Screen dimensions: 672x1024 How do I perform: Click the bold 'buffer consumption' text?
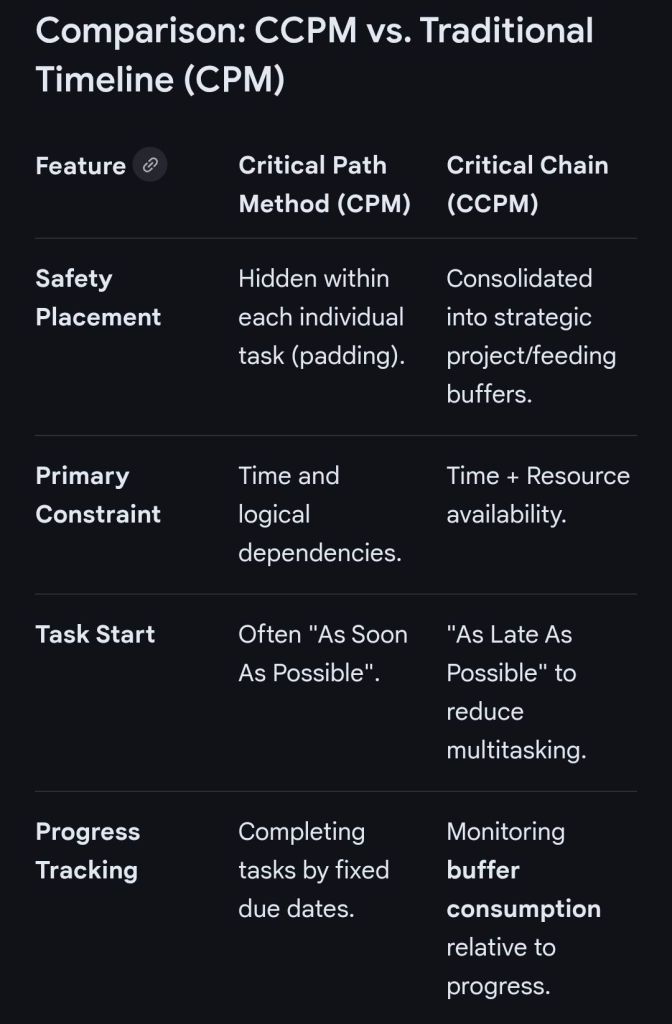pyautogui.click(x=523, y=890)
